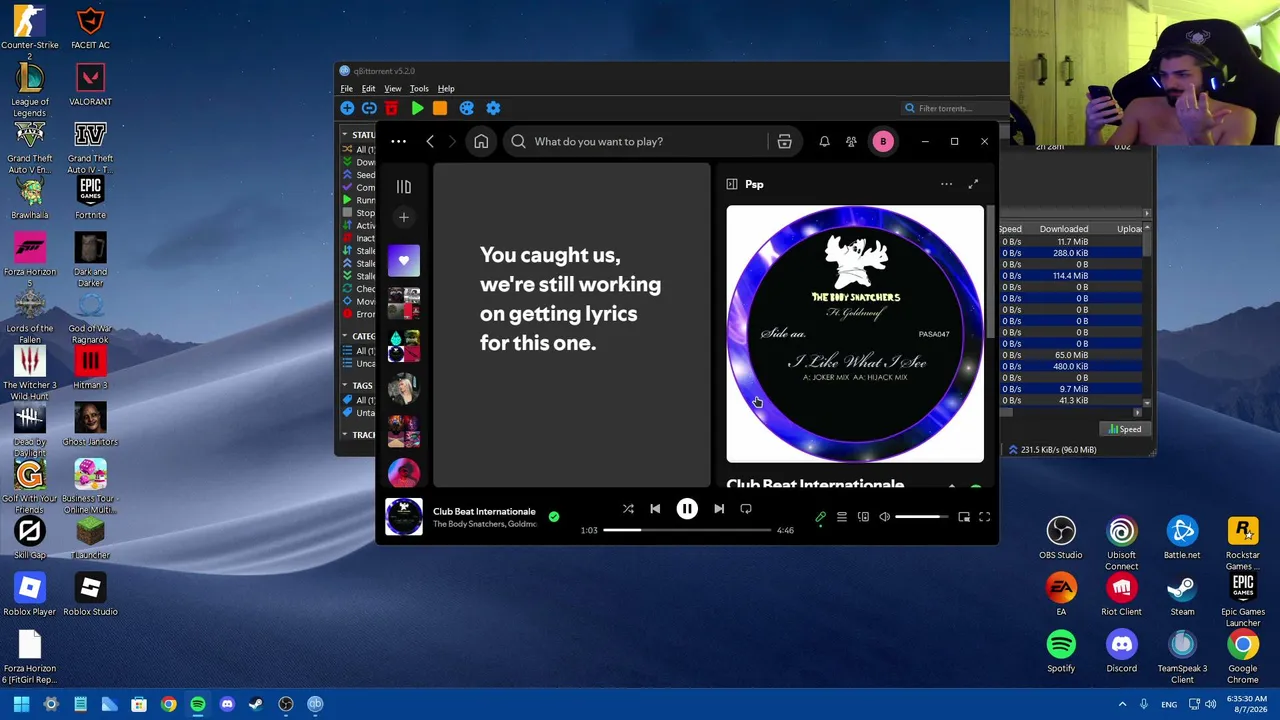
Task: Go to Spotify Home
Action: pyautogui.click(x=481, y=142)
